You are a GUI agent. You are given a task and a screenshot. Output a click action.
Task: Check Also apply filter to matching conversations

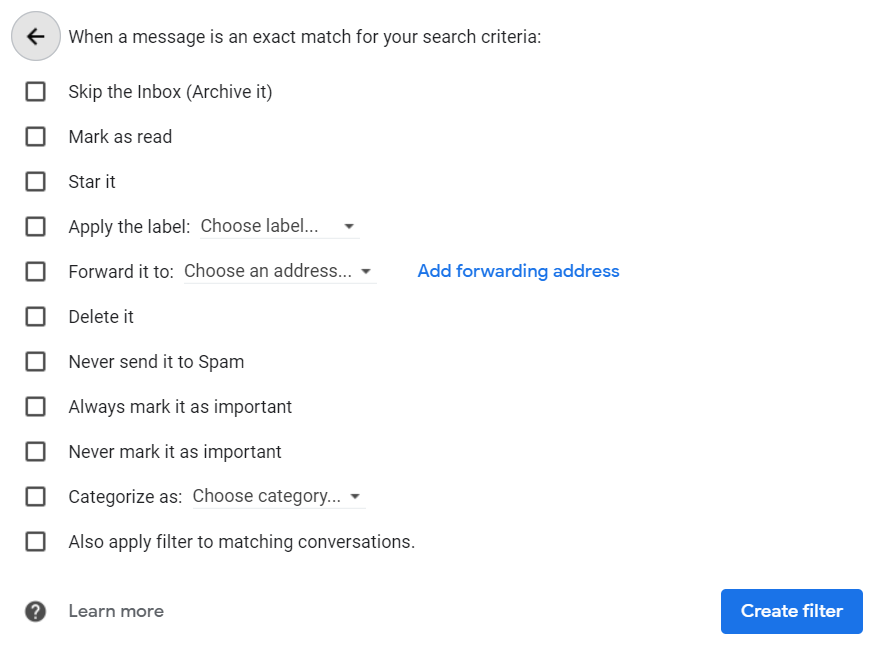36,542
